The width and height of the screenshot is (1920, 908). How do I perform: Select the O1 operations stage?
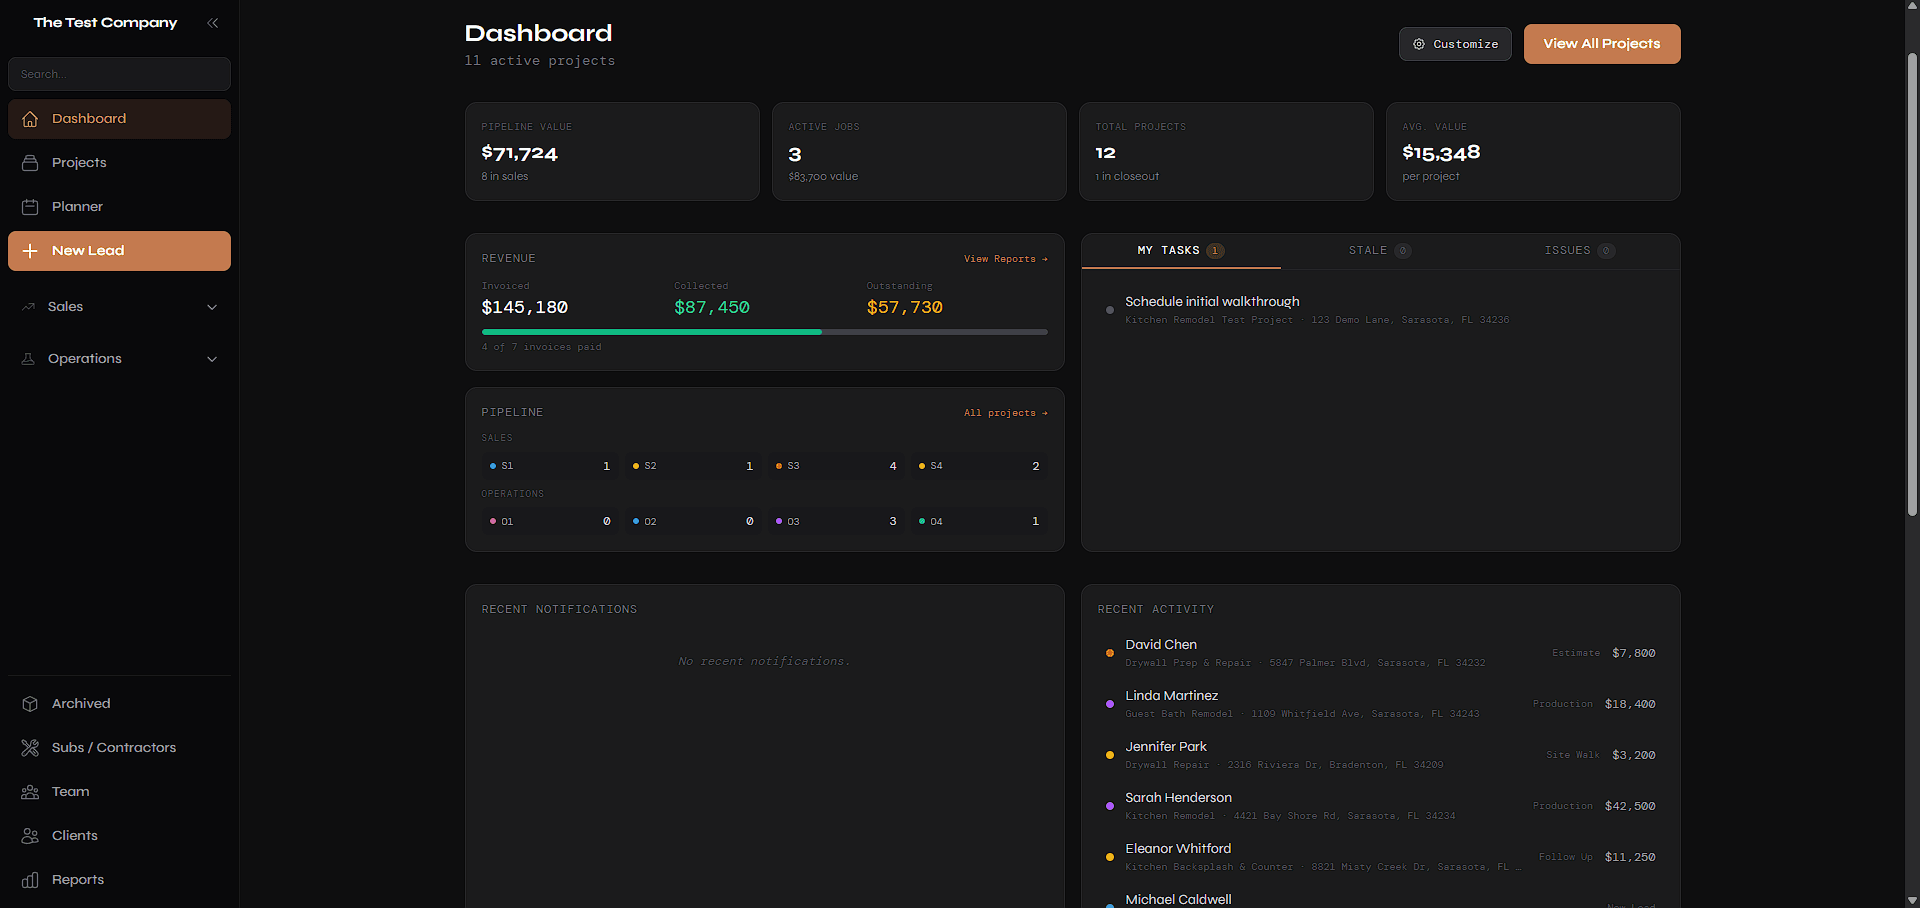click(550, 522)
